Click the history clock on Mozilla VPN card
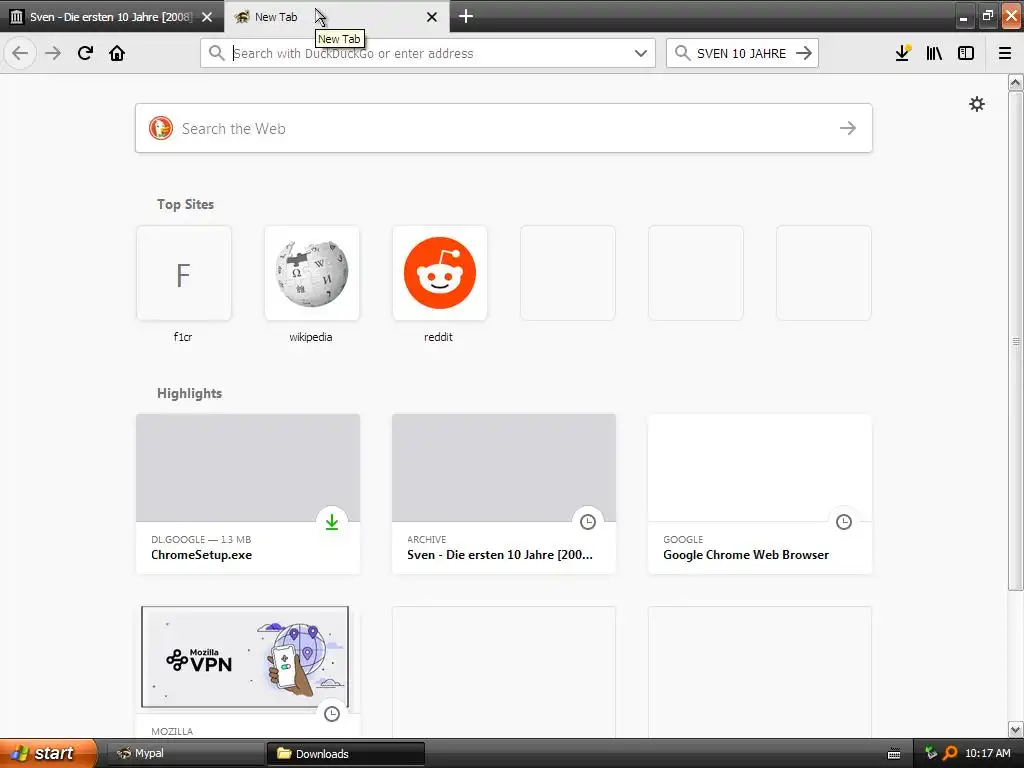This screenshot has height=768, width=1024. point(332,714)
